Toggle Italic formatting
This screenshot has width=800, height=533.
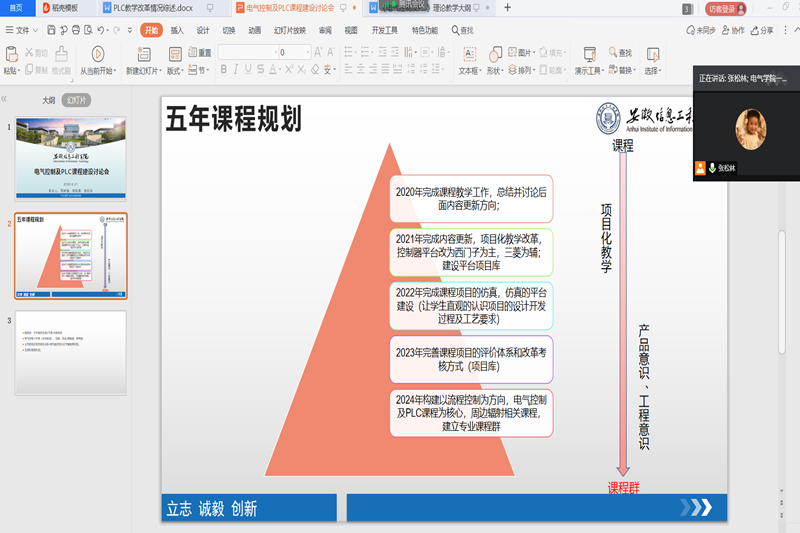pyautogui.click(x=237, y=70)
